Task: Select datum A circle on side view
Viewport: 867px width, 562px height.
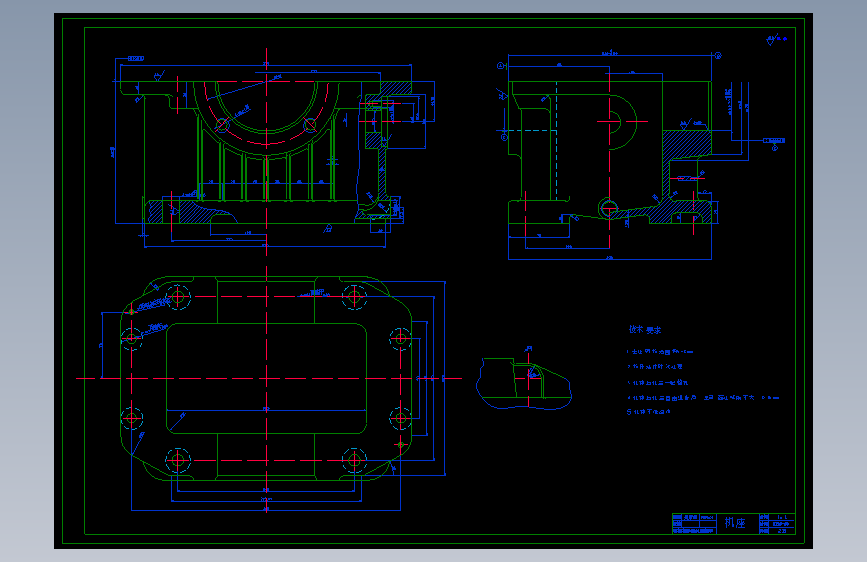Action: pos(501,66)
